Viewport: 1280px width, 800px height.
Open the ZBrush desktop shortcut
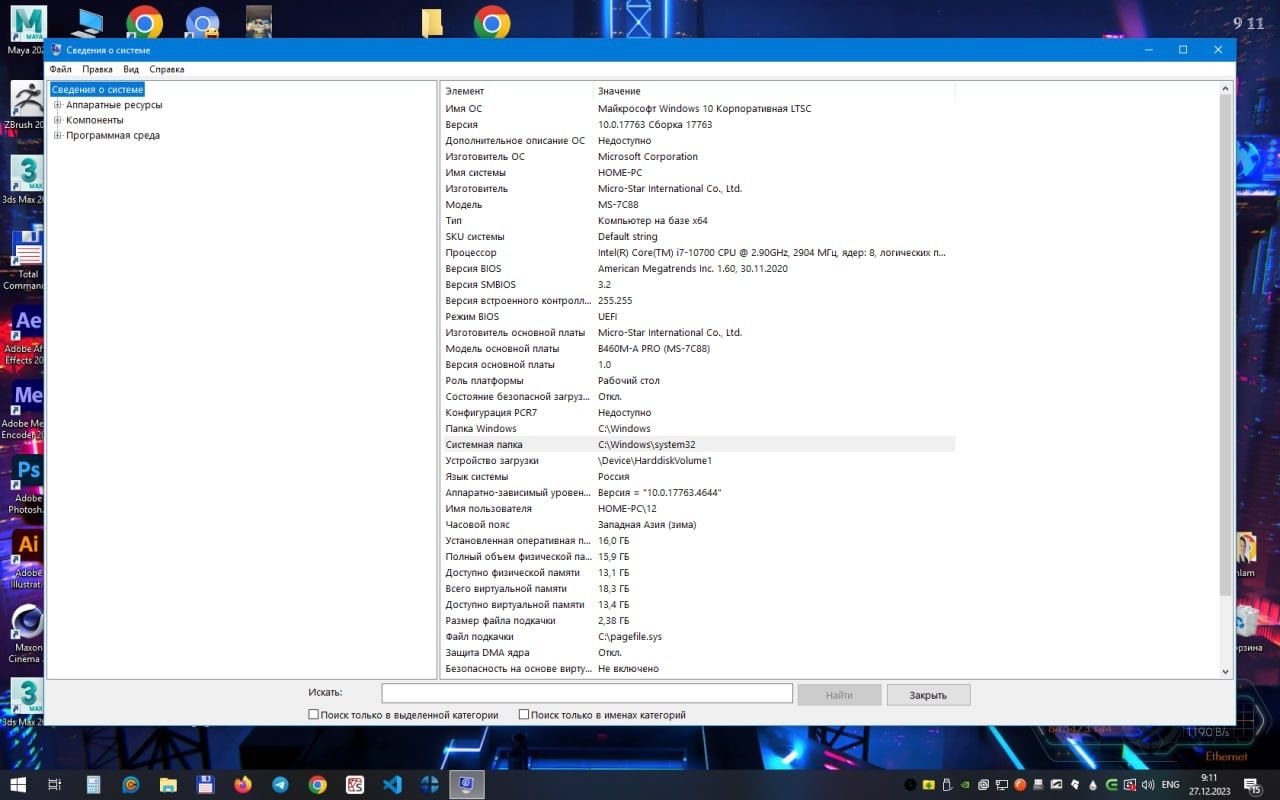click(x=26, y=105)
